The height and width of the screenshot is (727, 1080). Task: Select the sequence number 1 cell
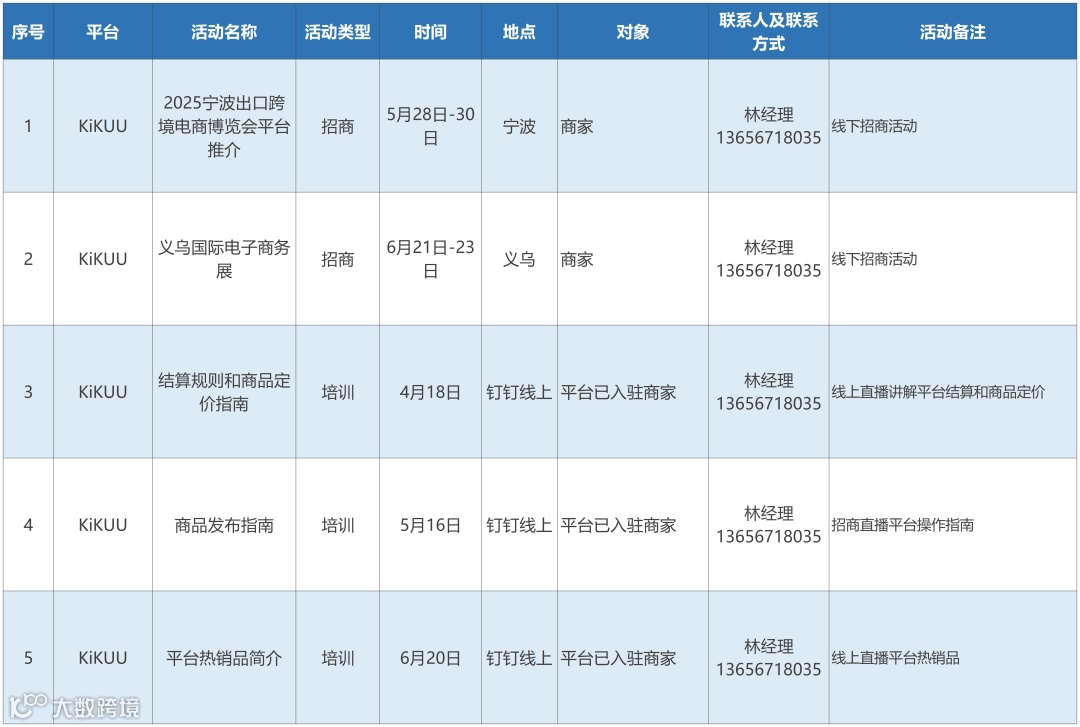coord(28,126)
